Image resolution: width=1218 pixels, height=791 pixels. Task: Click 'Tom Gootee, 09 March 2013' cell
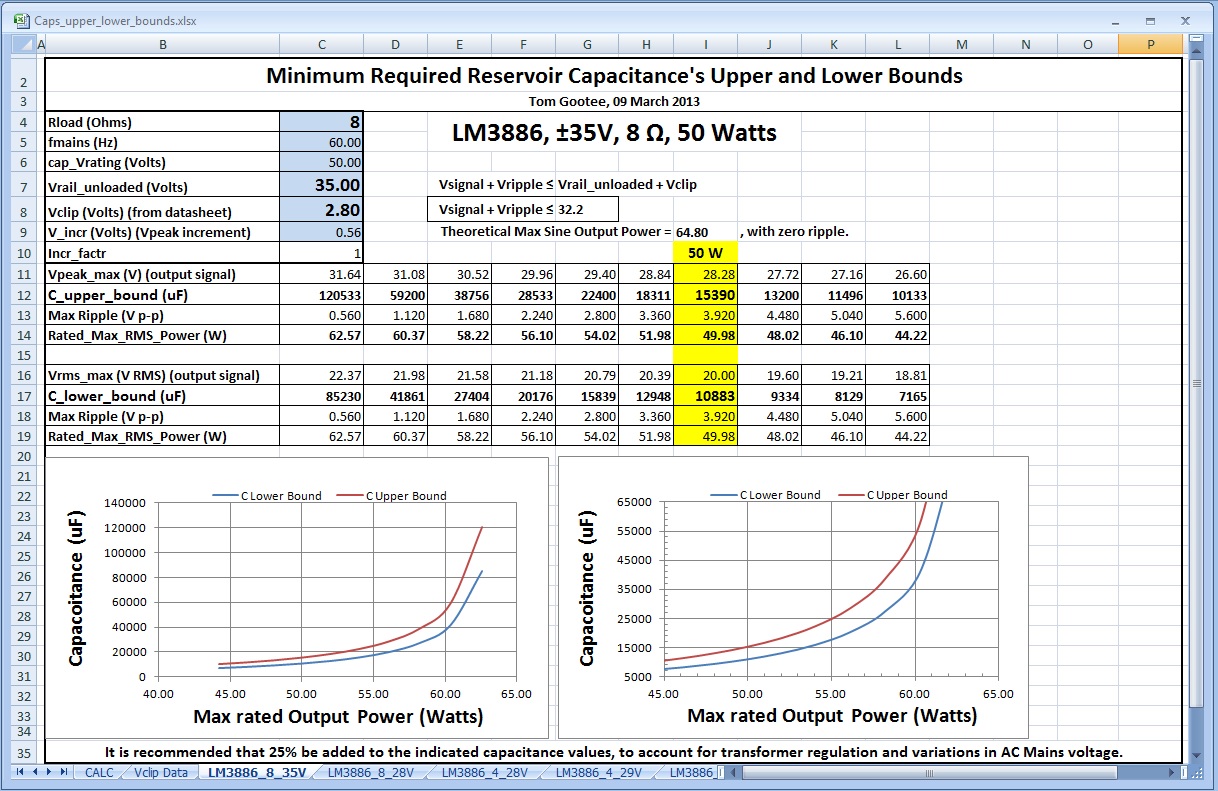pos(614,101)
